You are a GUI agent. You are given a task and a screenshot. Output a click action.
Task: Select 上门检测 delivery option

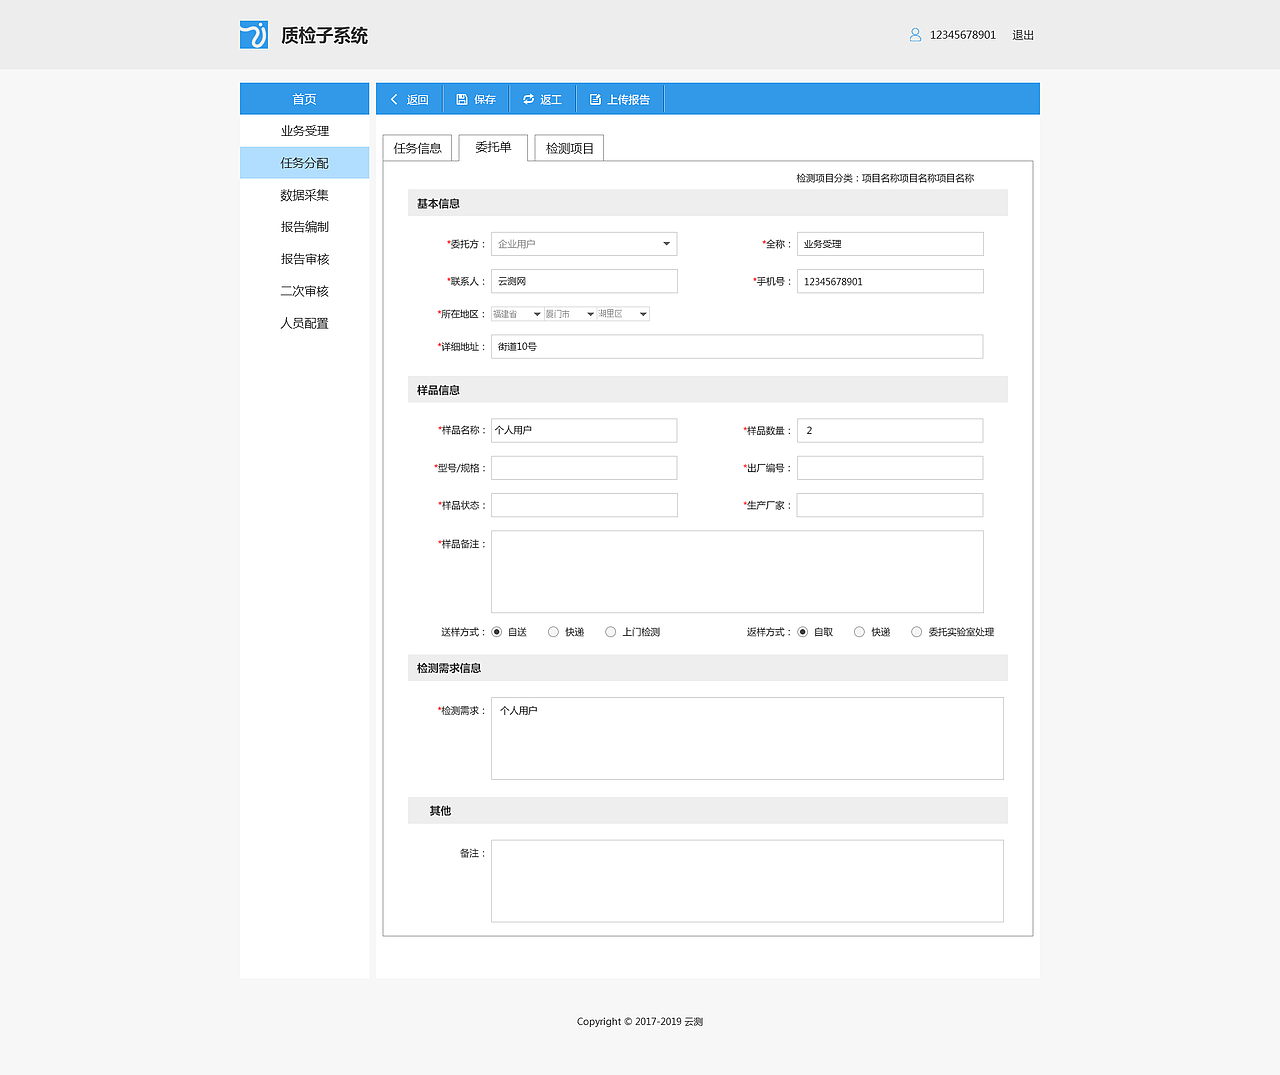[611, 632]
